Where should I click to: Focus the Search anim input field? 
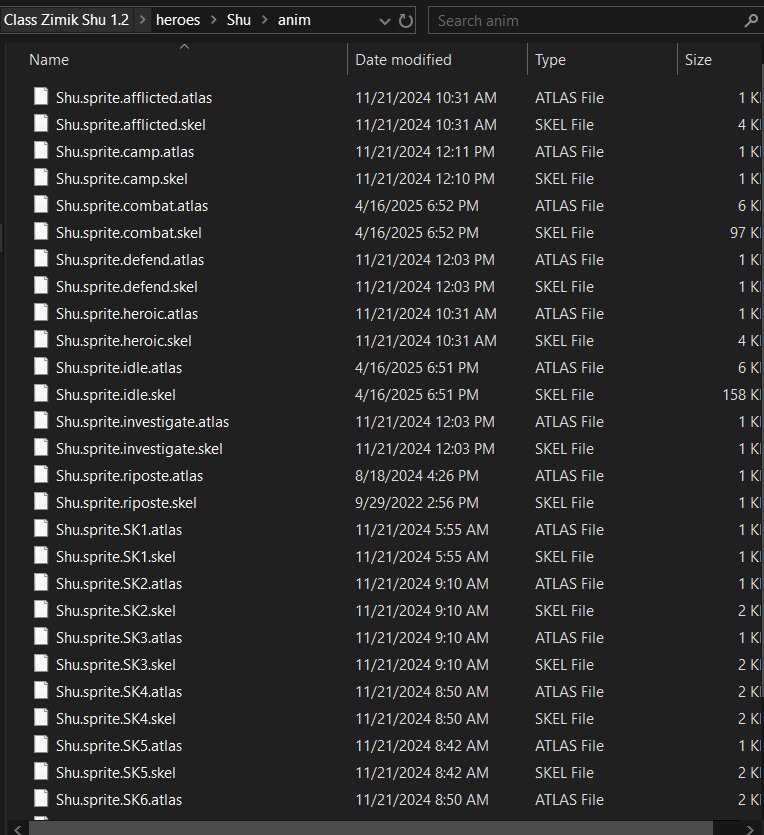coord(586,21)
